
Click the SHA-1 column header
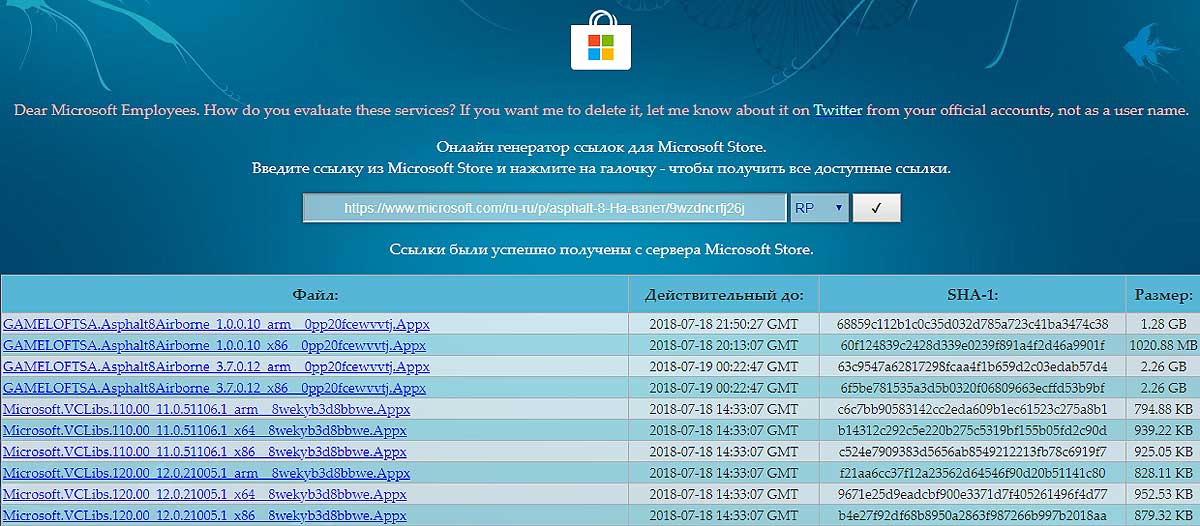973,295
